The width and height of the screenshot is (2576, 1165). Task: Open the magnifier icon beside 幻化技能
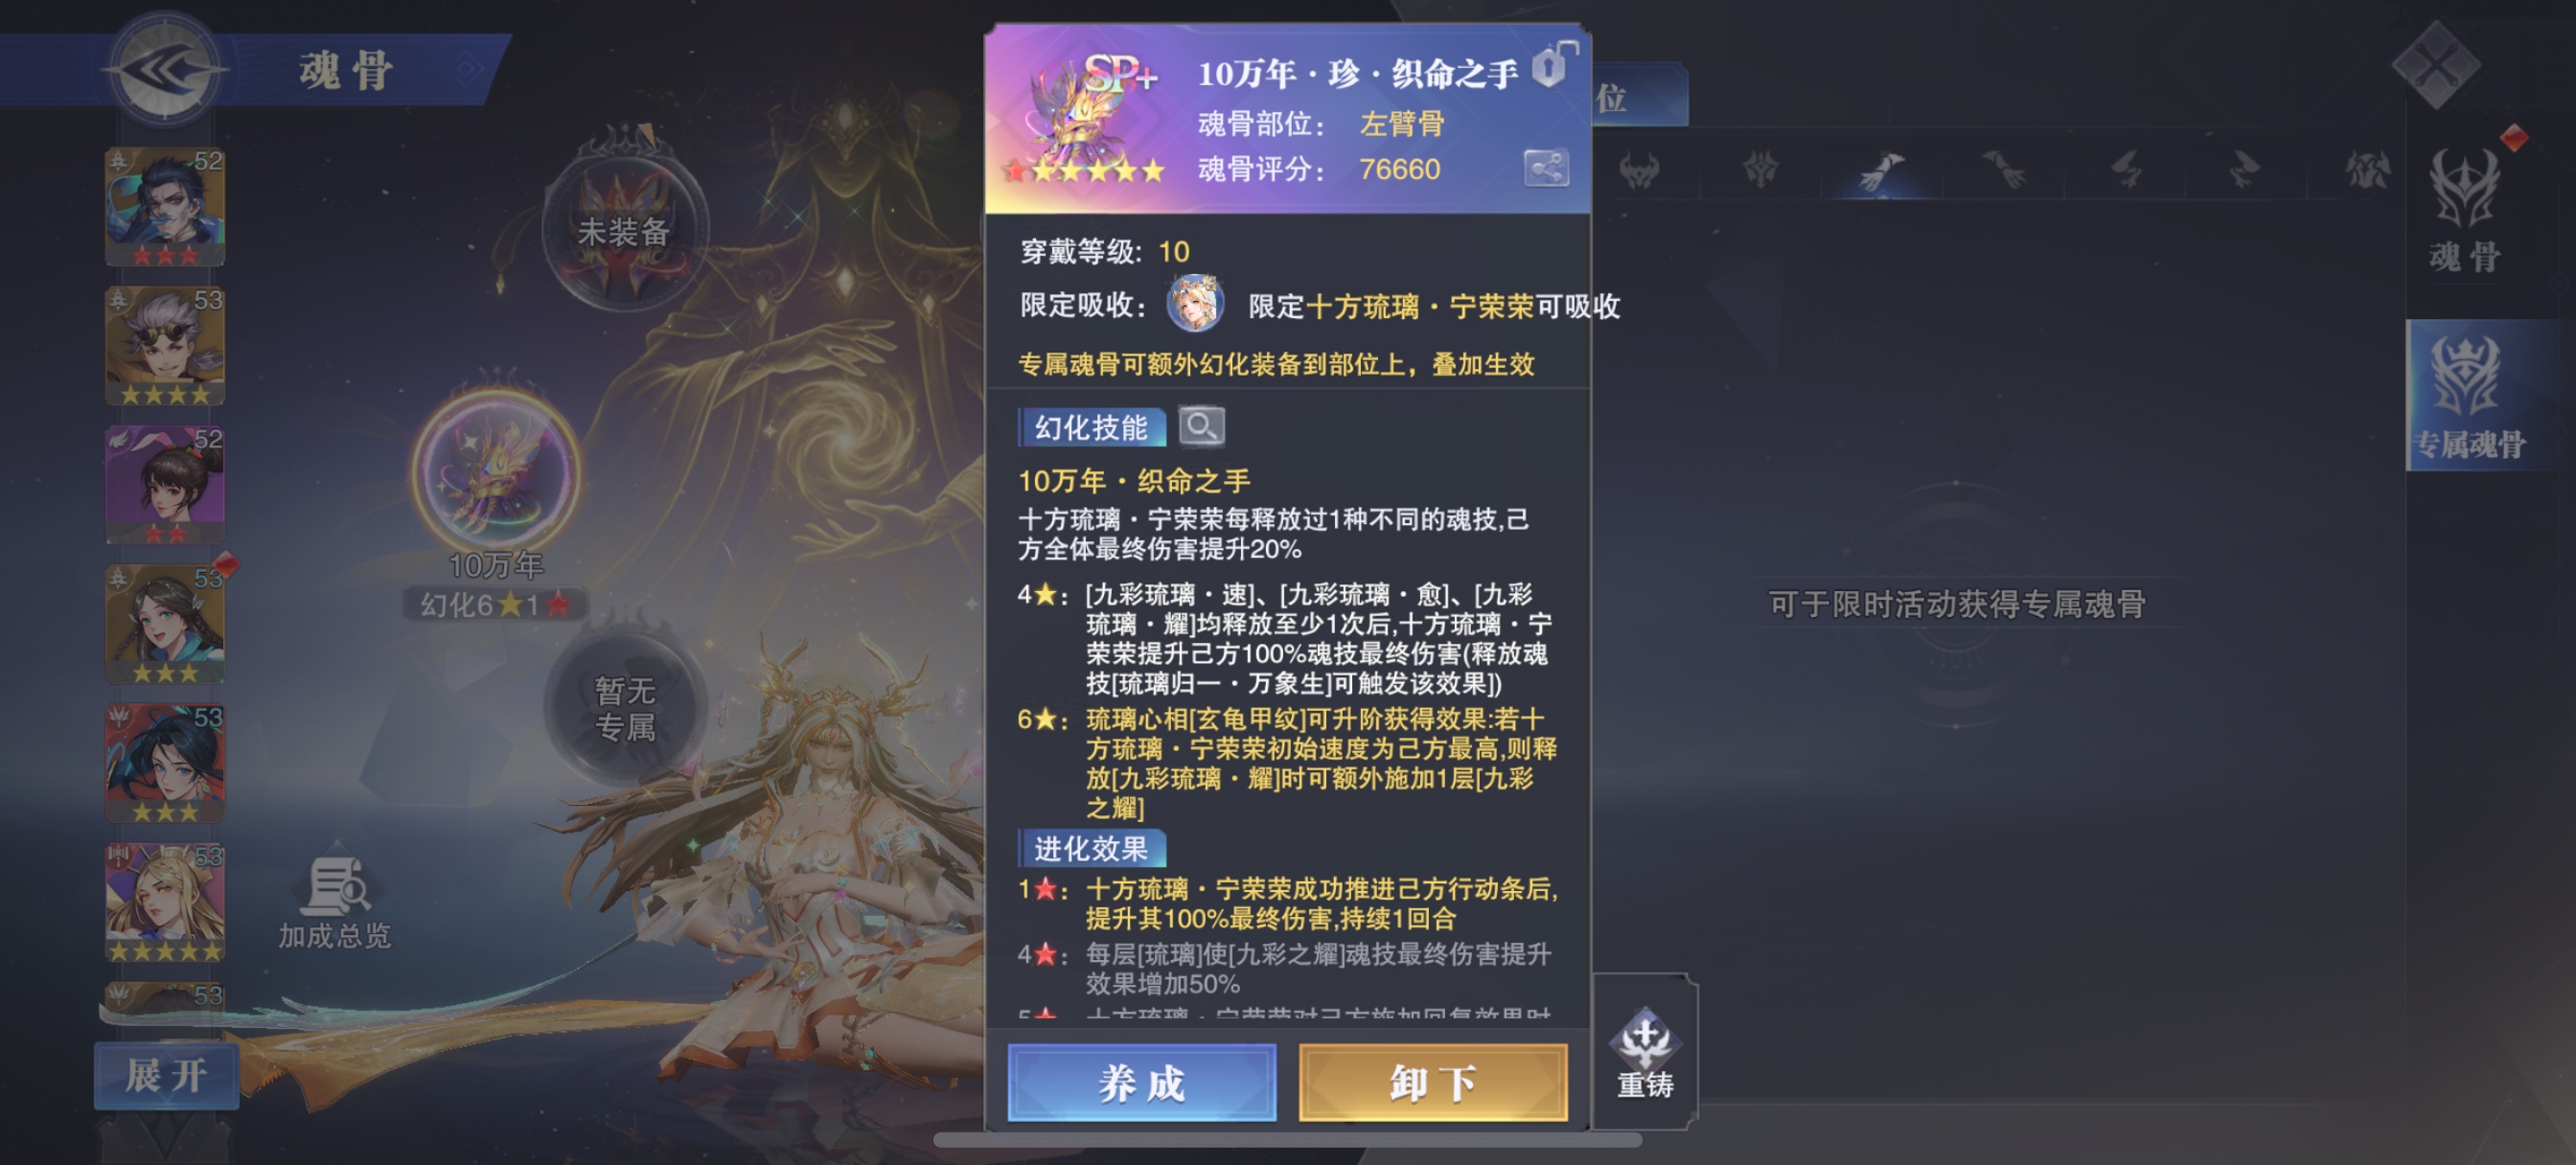coord(1201,427)
